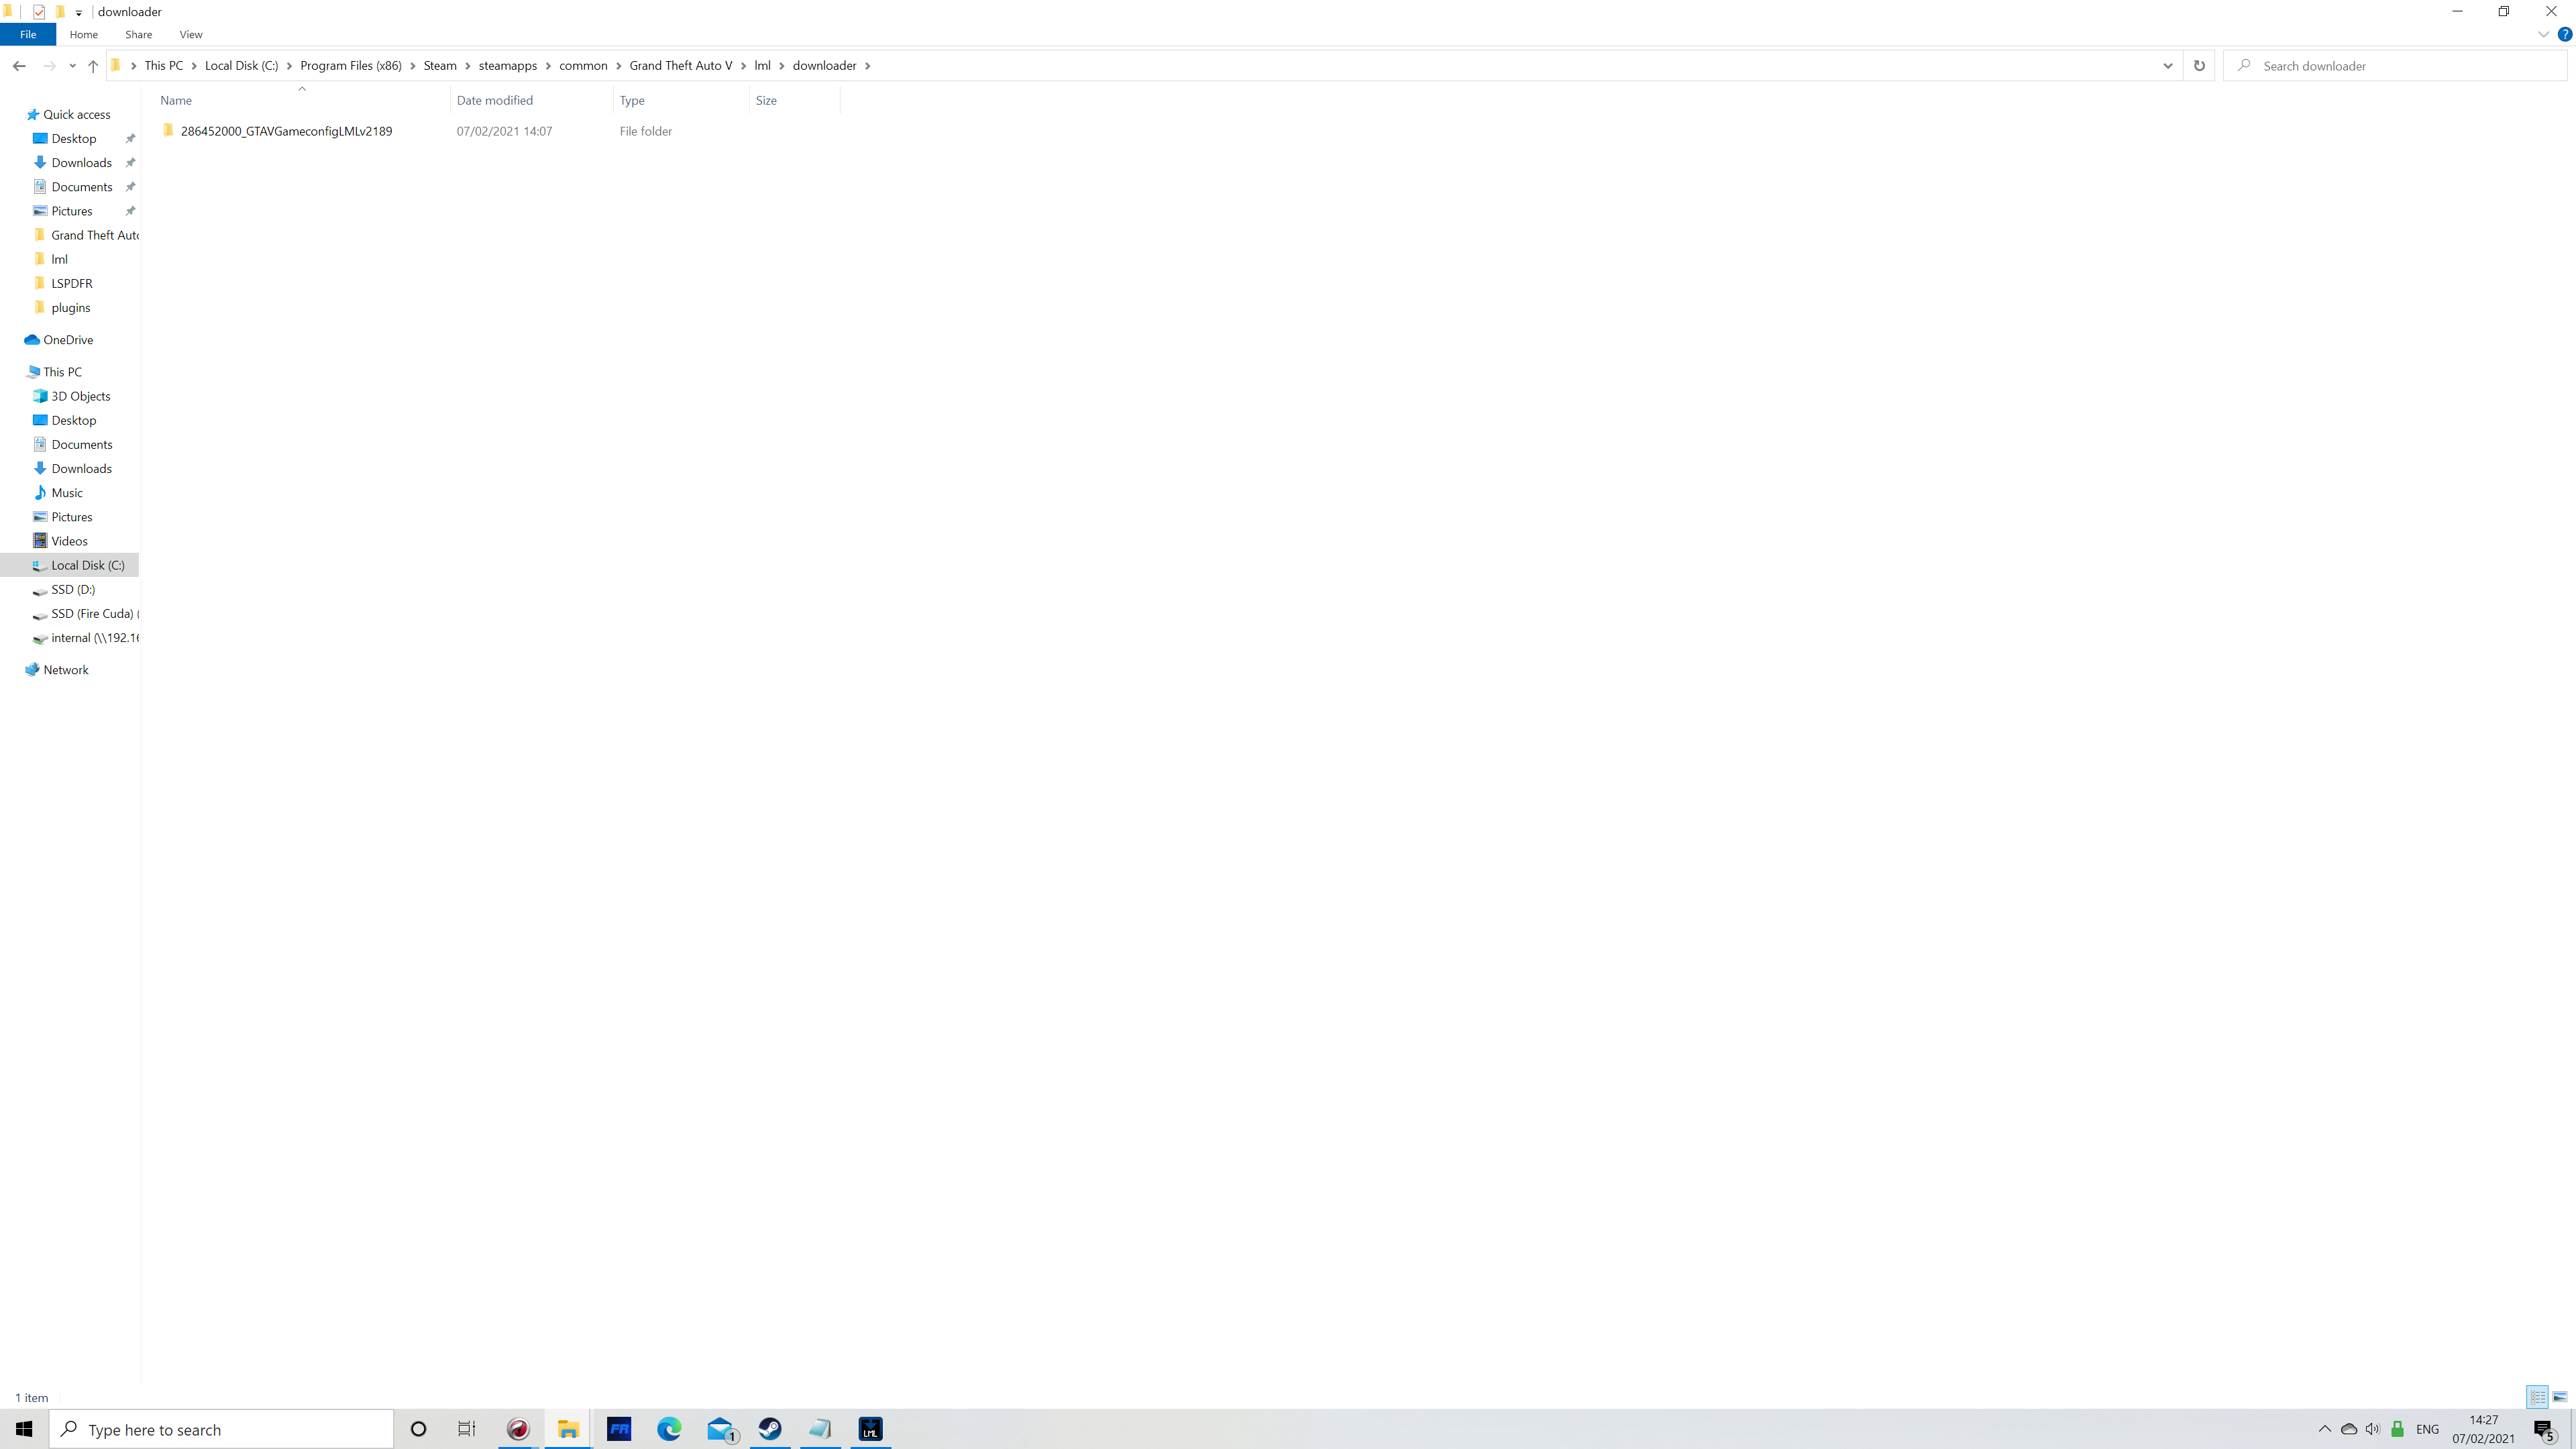Open recent locations dropdown arrow
The image size is (2576, 1449).
72,66
